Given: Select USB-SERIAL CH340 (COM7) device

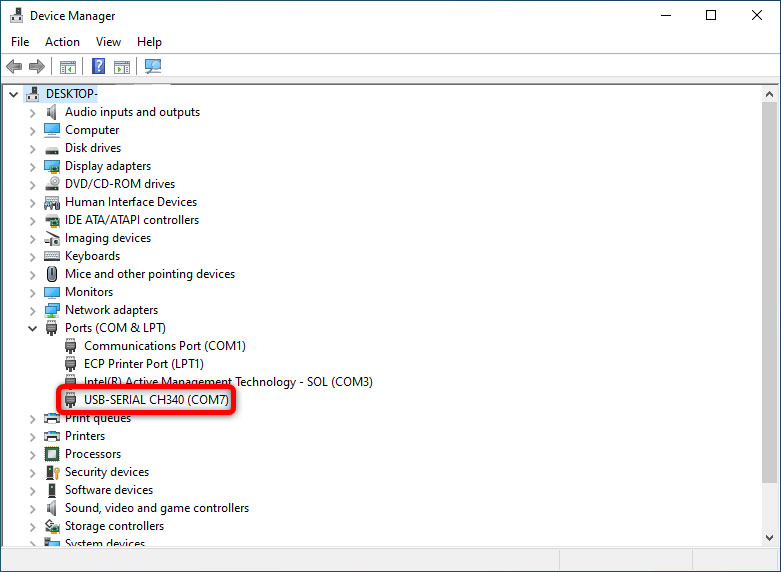Looking at the screenshot, I should 157,400.
